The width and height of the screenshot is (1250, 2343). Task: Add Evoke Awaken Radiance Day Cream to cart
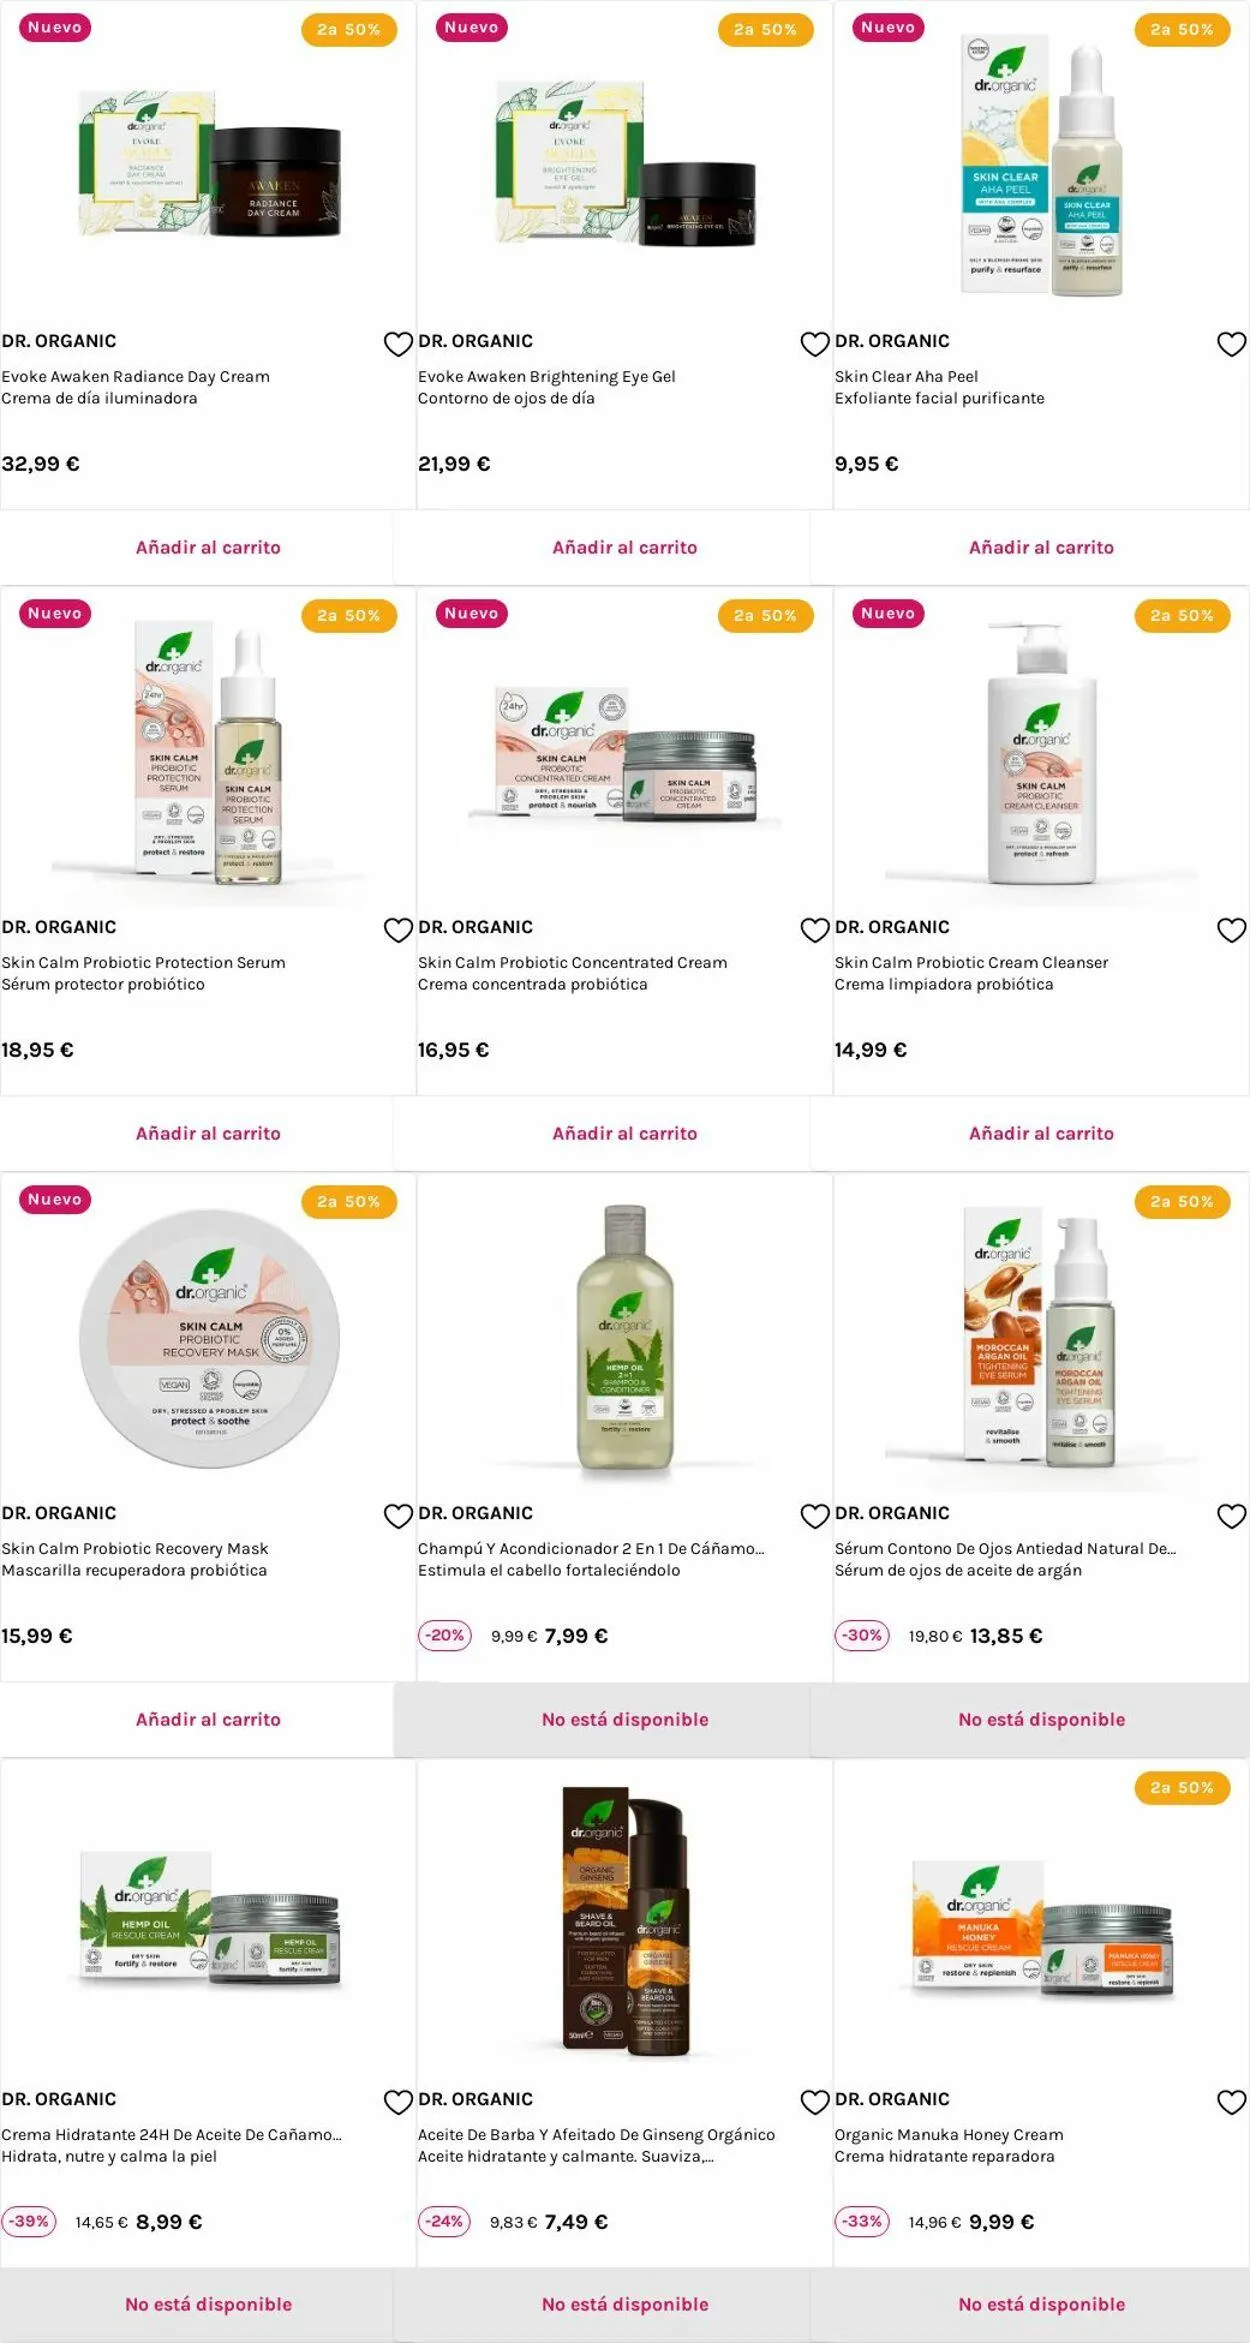208,547
